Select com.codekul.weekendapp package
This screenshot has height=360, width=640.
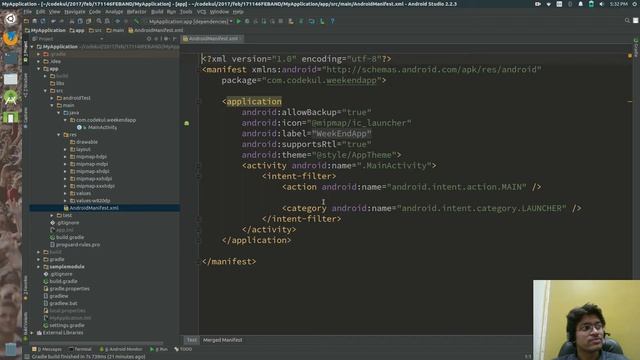click(103, 120)
